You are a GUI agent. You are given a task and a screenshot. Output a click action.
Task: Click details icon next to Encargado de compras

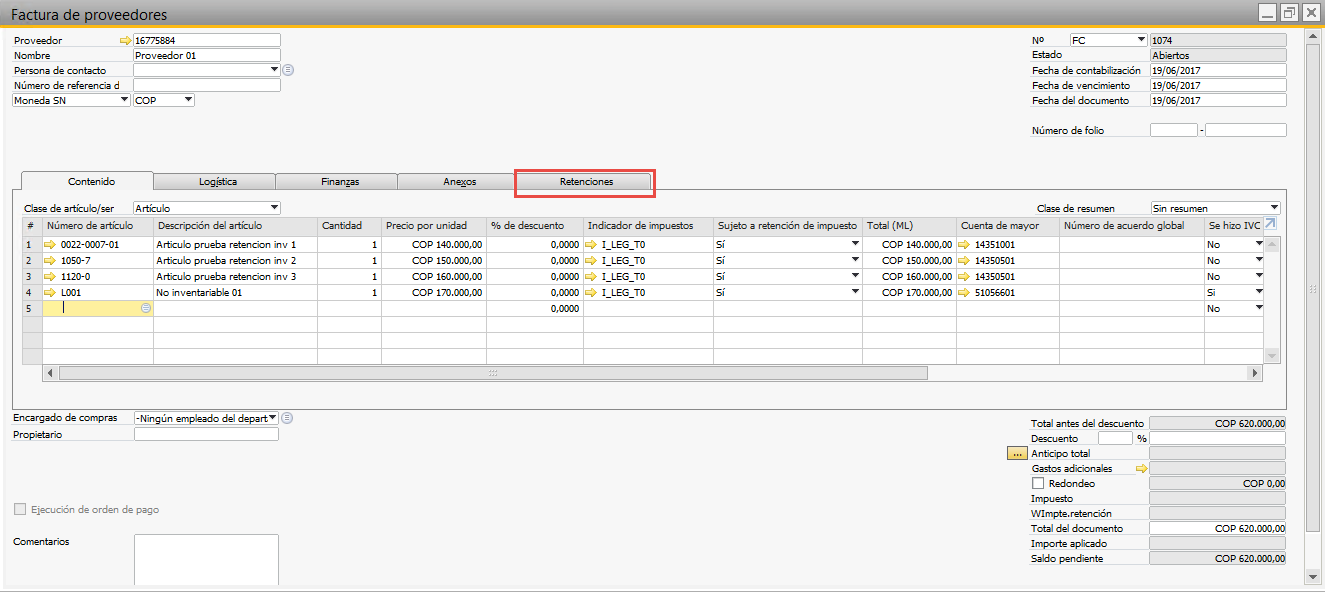(x=287, y=418)
